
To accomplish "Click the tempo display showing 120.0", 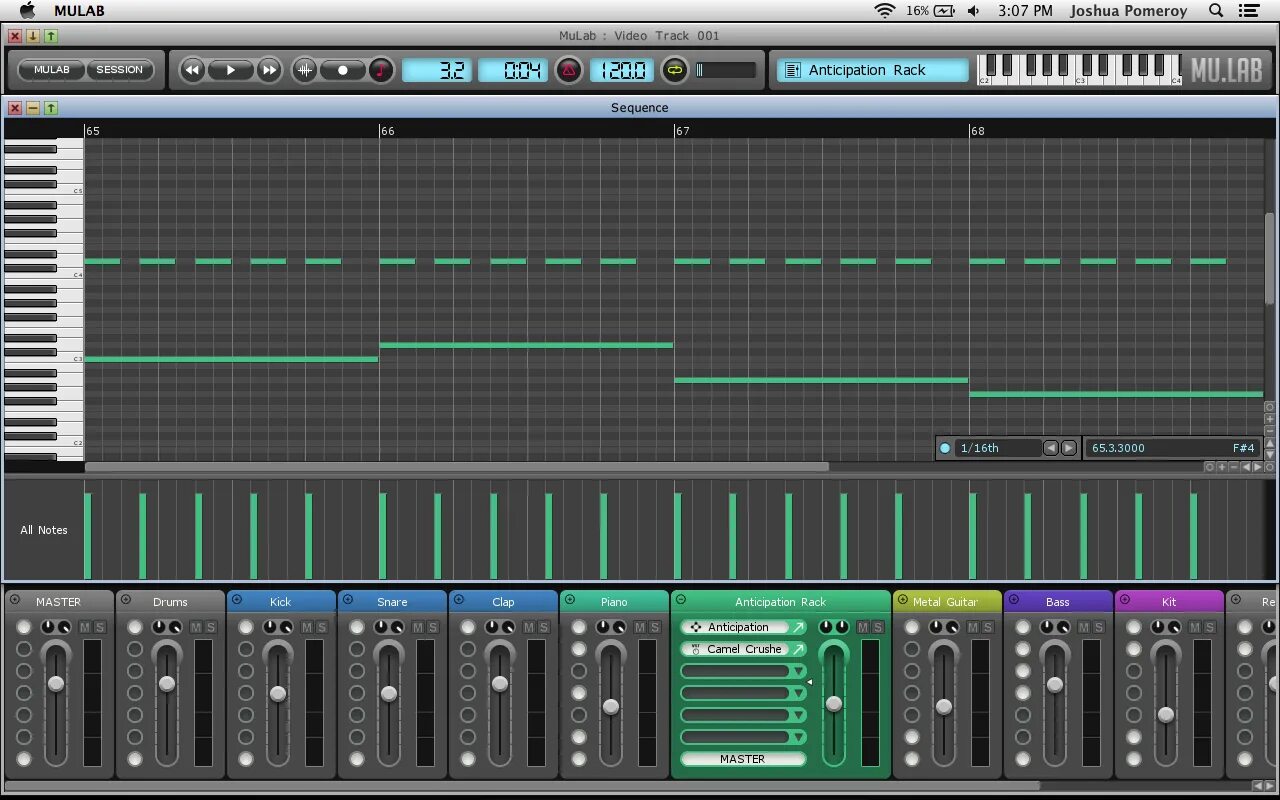I will [622, 70].
